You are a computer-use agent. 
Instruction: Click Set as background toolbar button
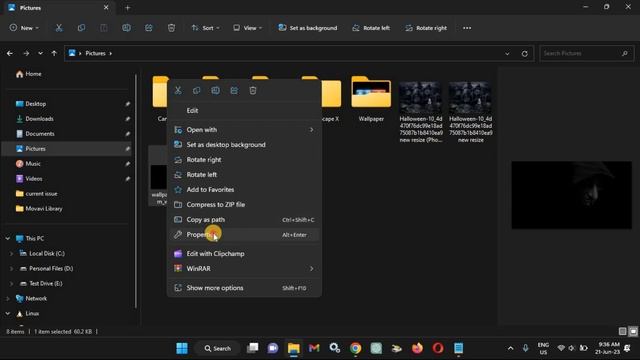coord(308,28)
